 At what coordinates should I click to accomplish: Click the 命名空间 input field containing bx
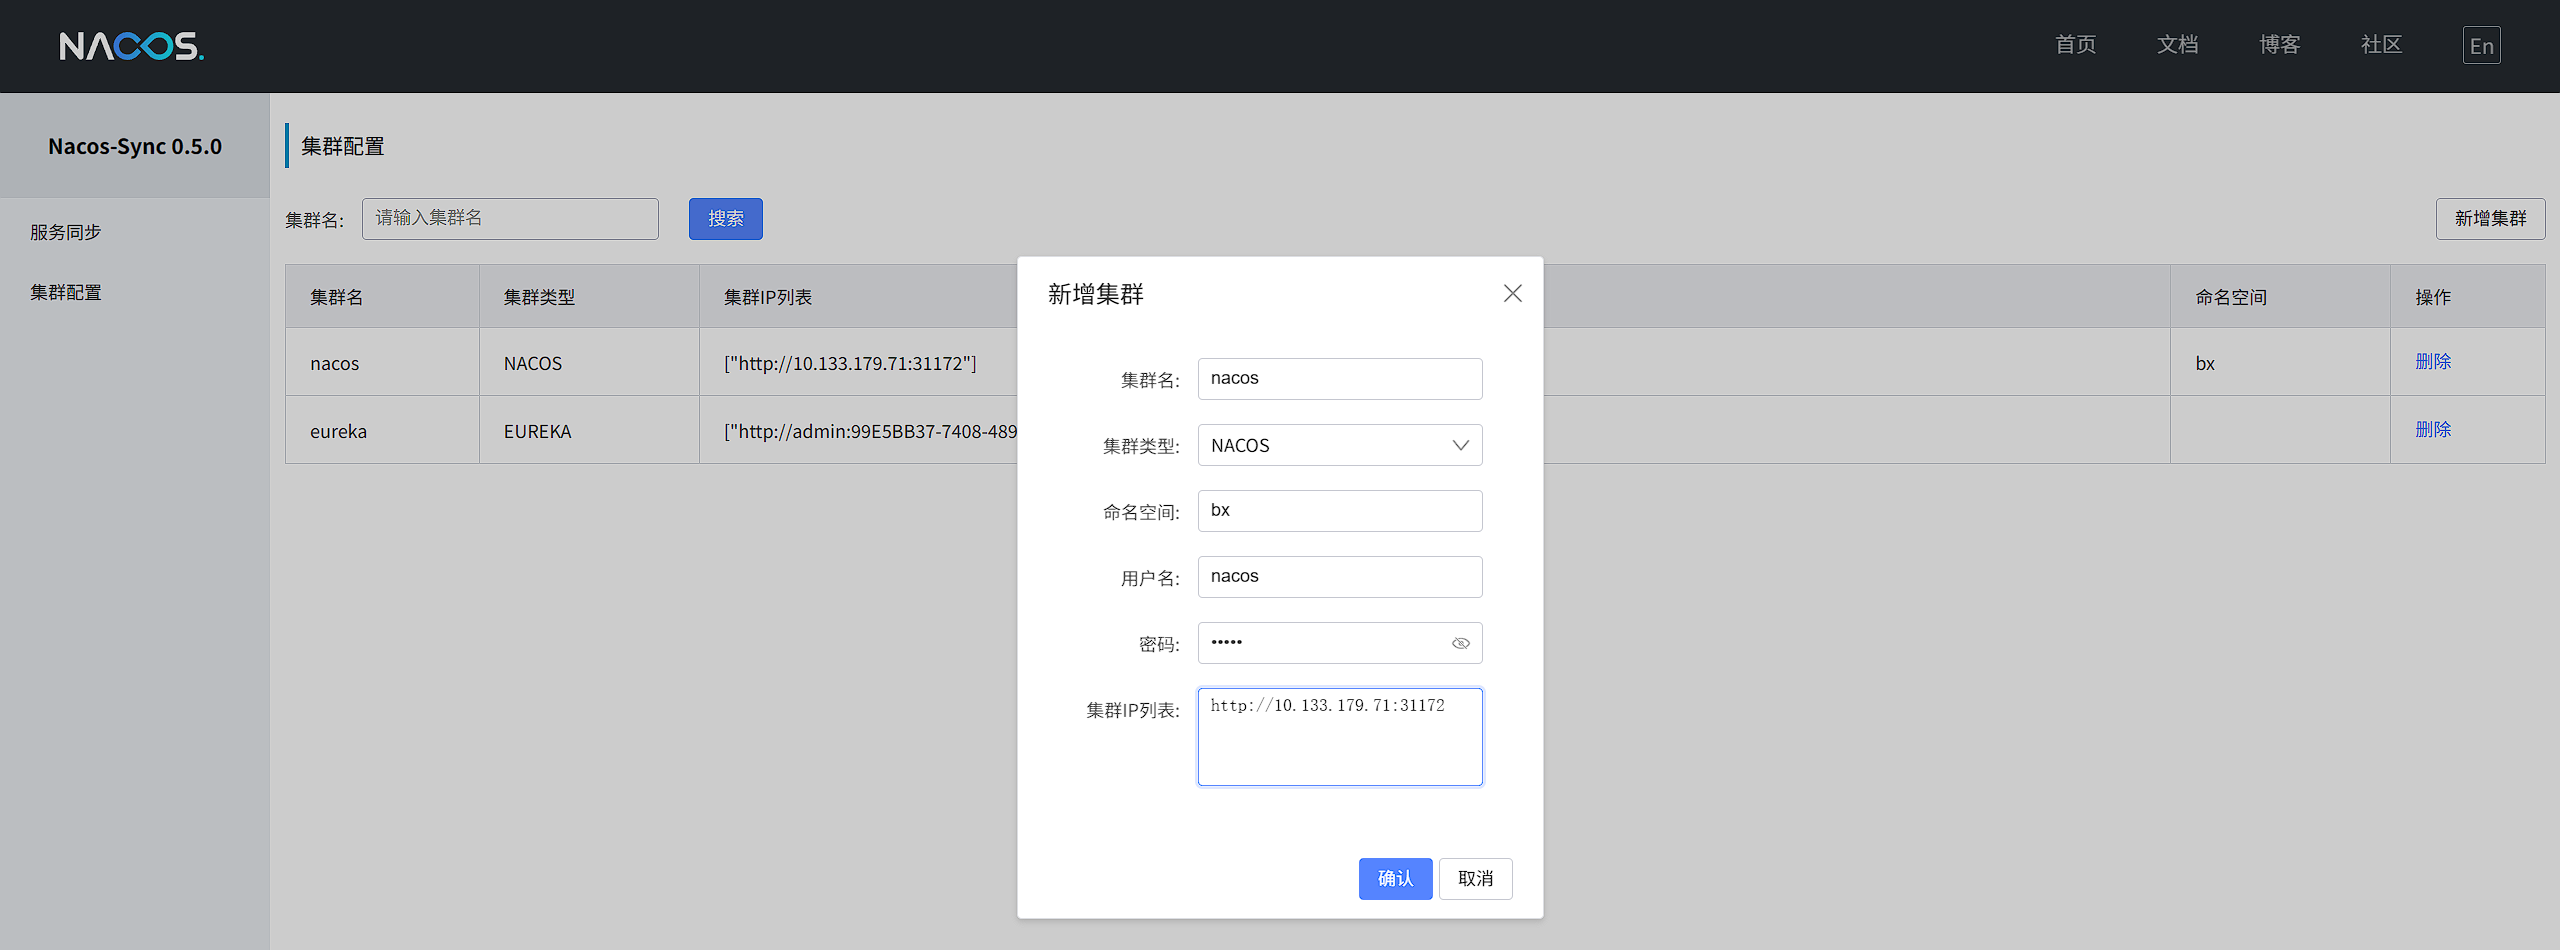point(1339,511)
